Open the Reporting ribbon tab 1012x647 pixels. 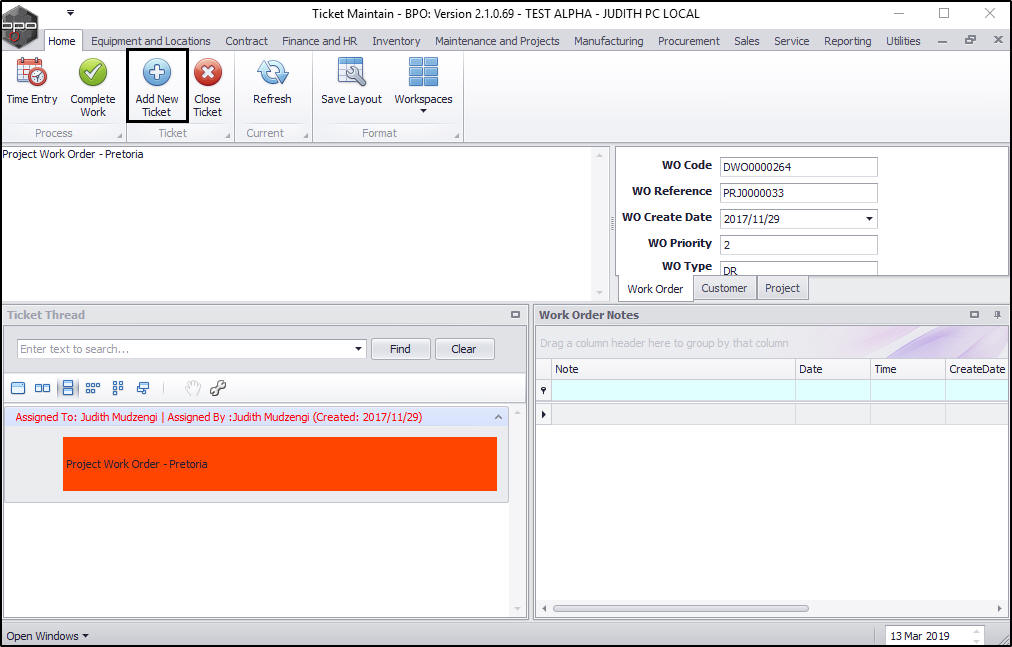tap(847, 41)
